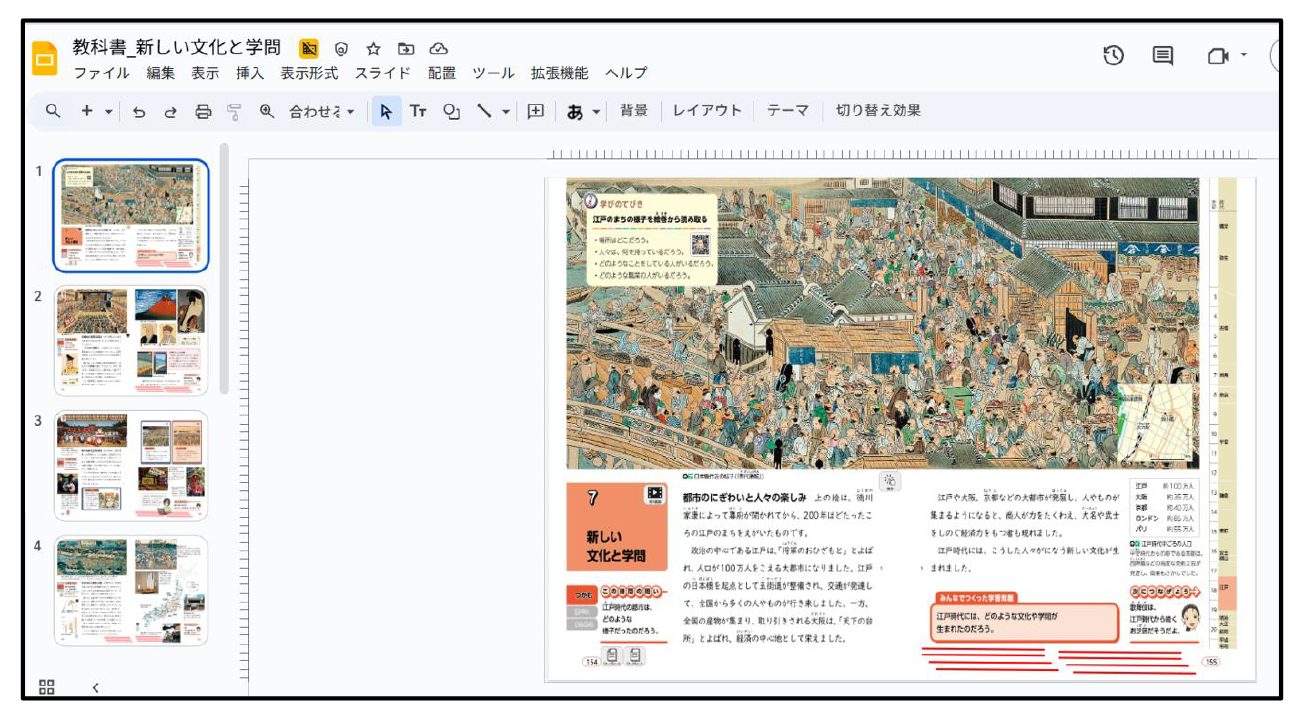Open grid view of slides

point(46,686)
